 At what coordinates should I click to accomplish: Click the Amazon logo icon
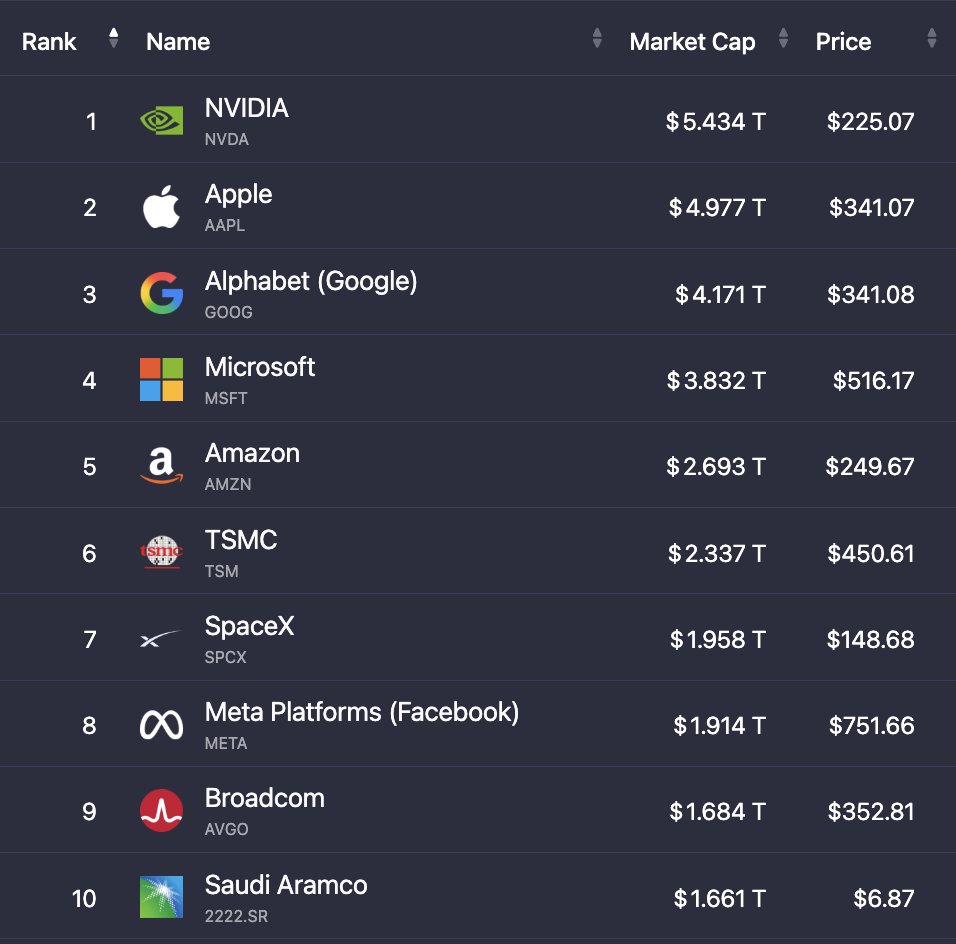tap(162, 466)
